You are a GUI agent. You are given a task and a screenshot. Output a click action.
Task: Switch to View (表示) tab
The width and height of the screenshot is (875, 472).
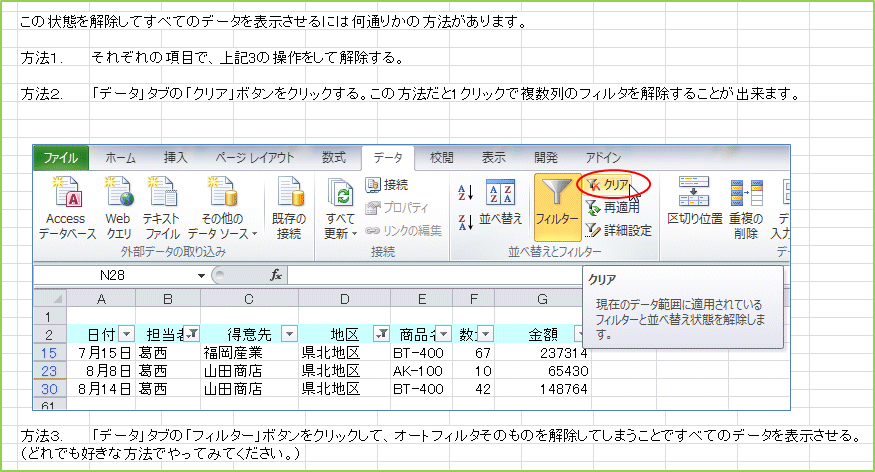point(494,158)
